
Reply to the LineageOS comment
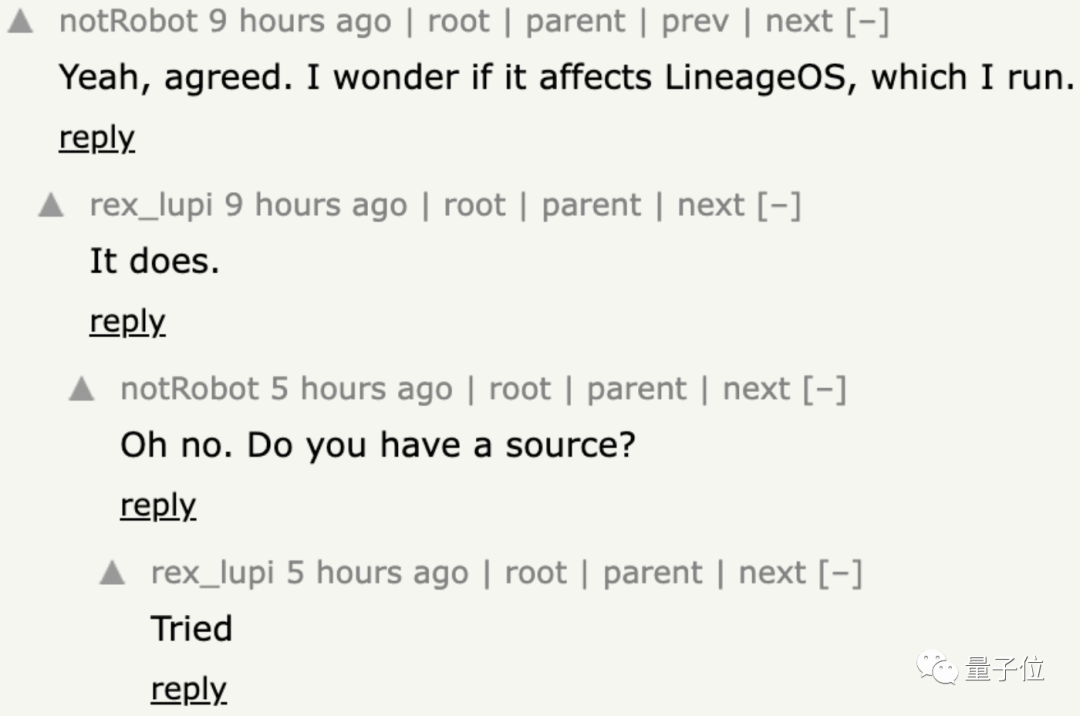point(96,137)
